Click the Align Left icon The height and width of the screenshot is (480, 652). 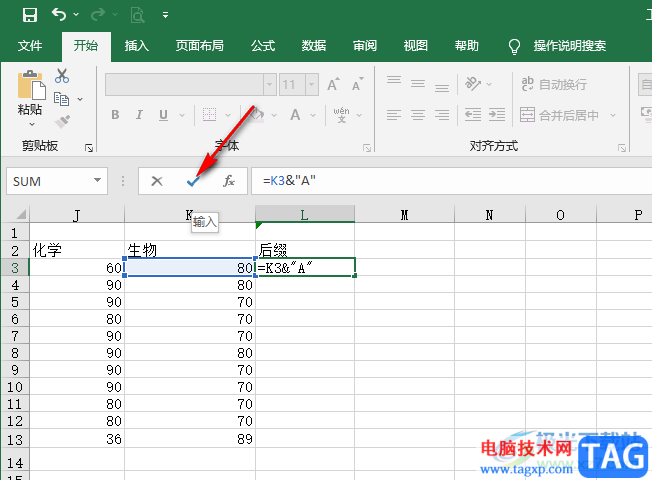point(394,115)
